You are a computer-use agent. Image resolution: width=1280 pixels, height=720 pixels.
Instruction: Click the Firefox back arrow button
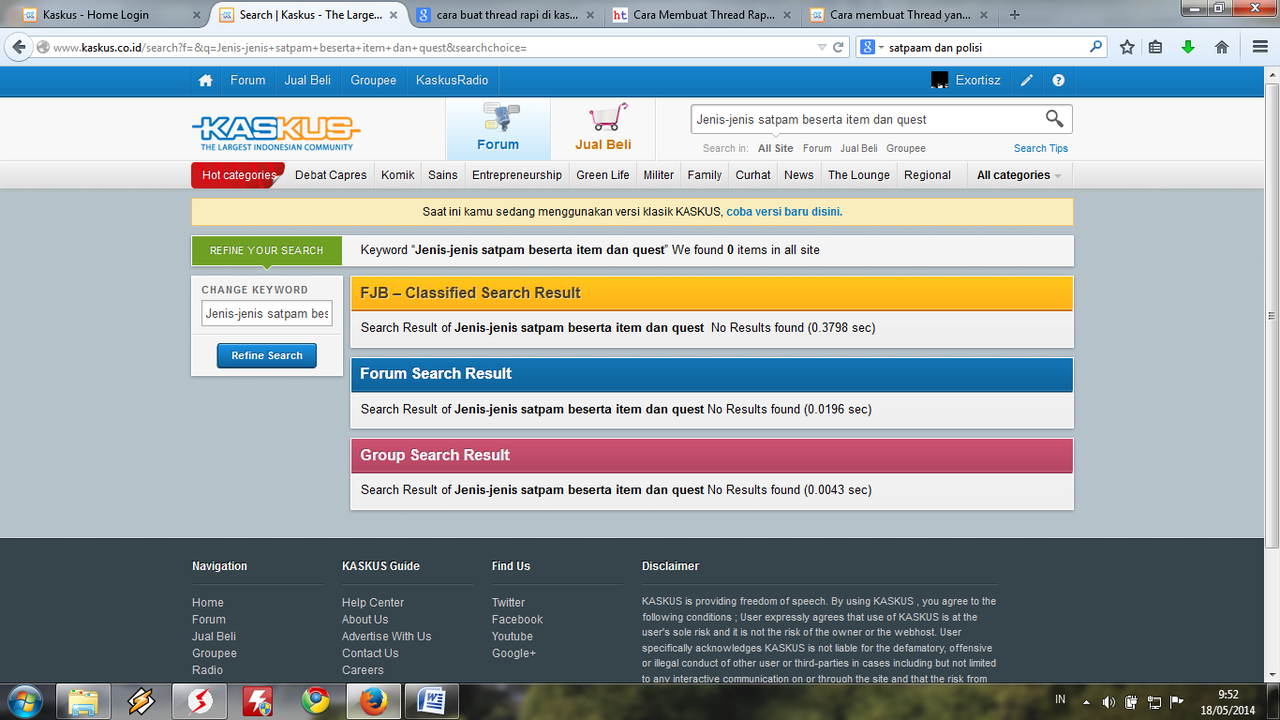18,47
